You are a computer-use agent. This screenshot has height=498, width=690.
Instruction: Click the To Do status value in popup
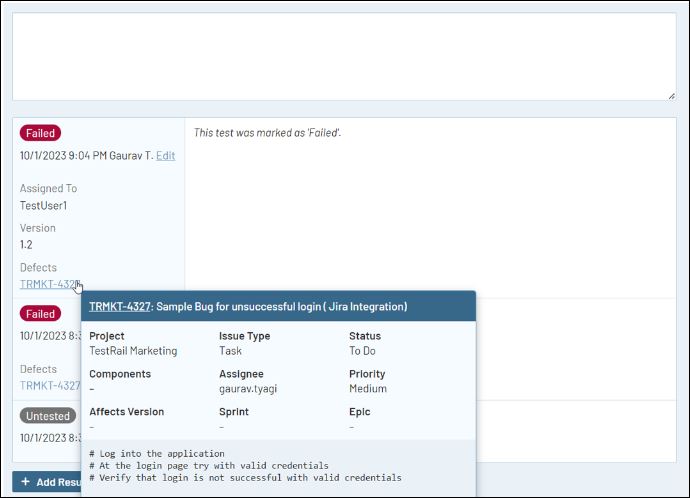point(364,351)
